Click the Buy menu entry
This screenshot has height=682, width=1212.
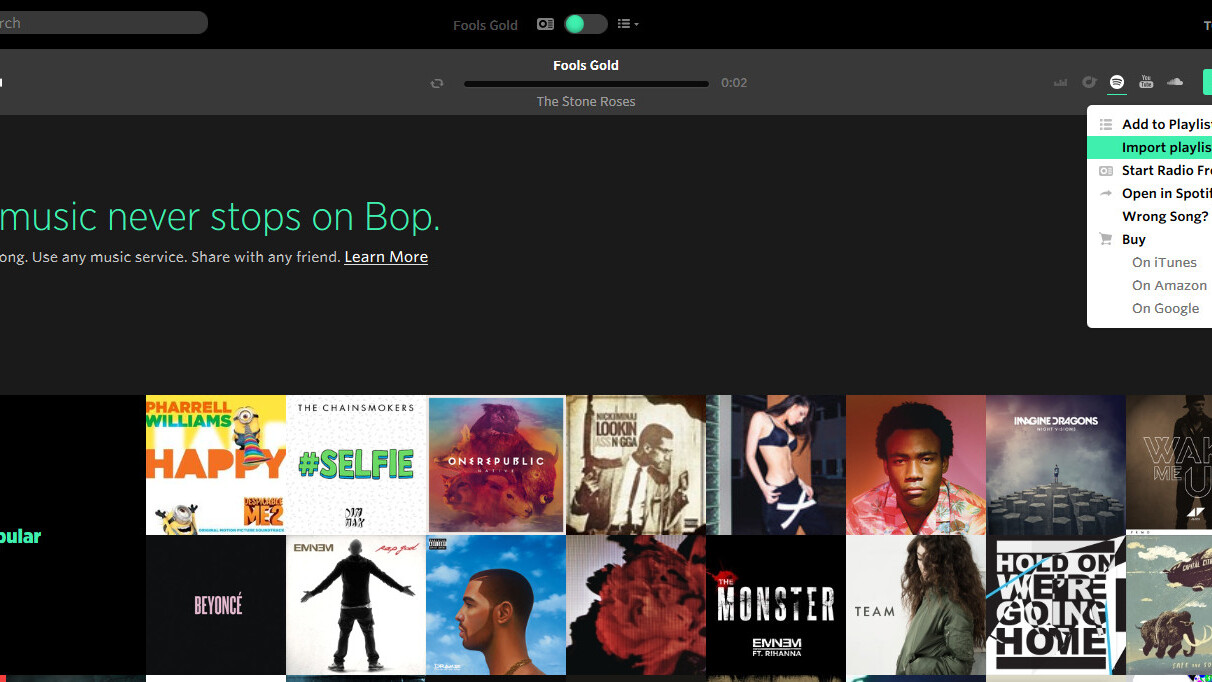pos(1149,239)
